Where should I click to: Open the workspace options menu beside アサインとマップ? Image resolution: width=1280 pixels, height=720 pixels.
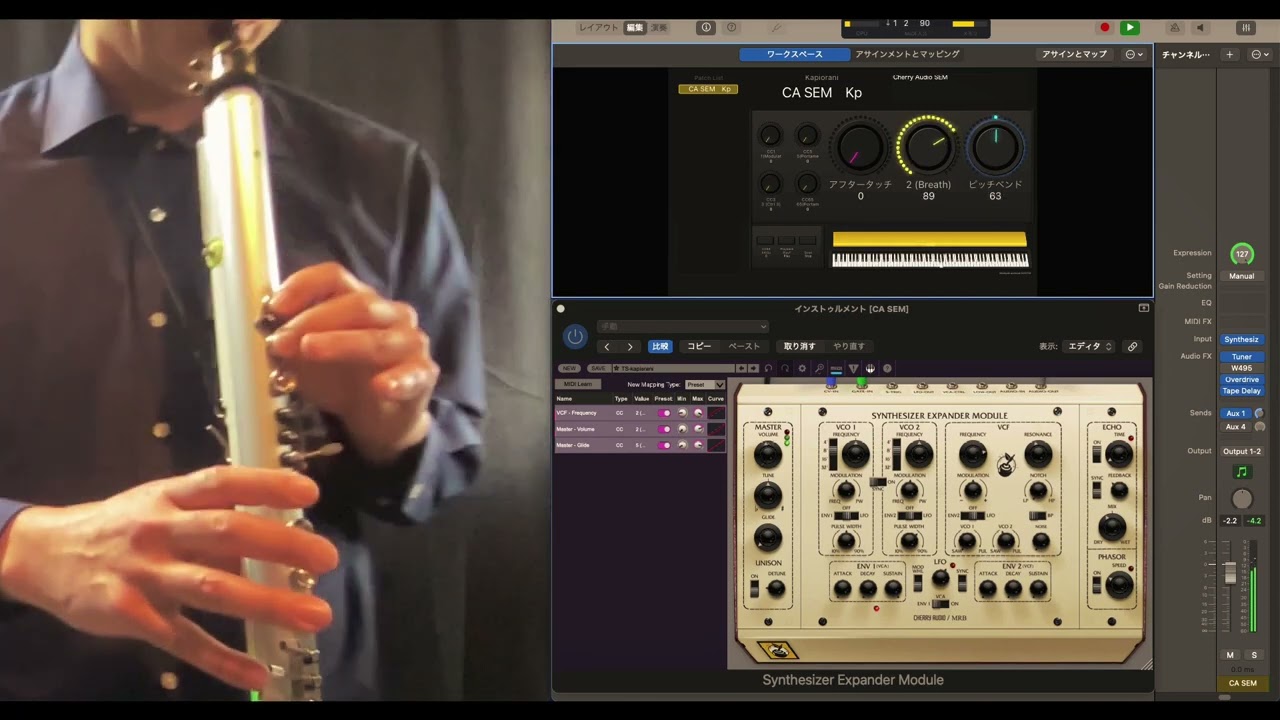coord(1134,54)
